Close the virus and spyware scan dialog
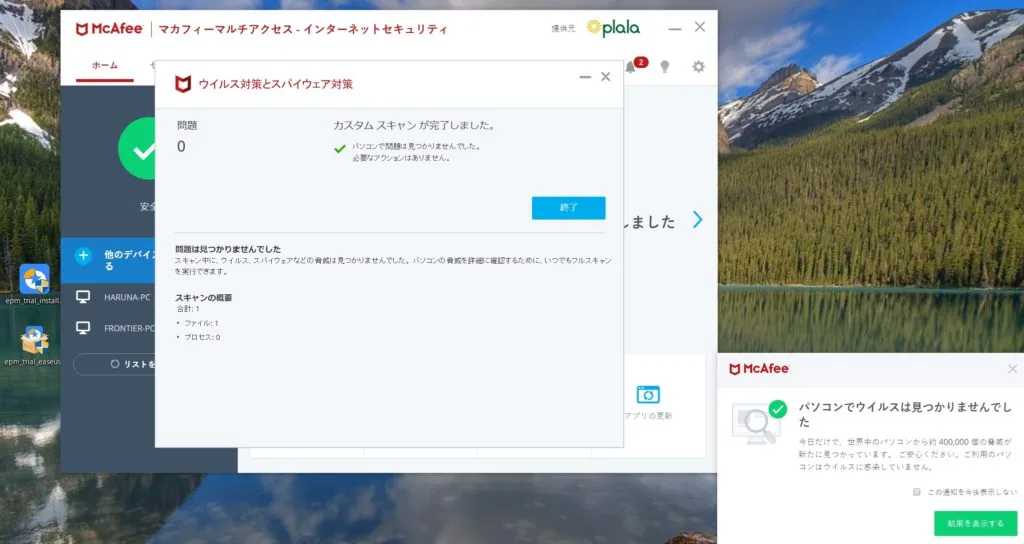The image size is (1024, 544). [605, 77]
